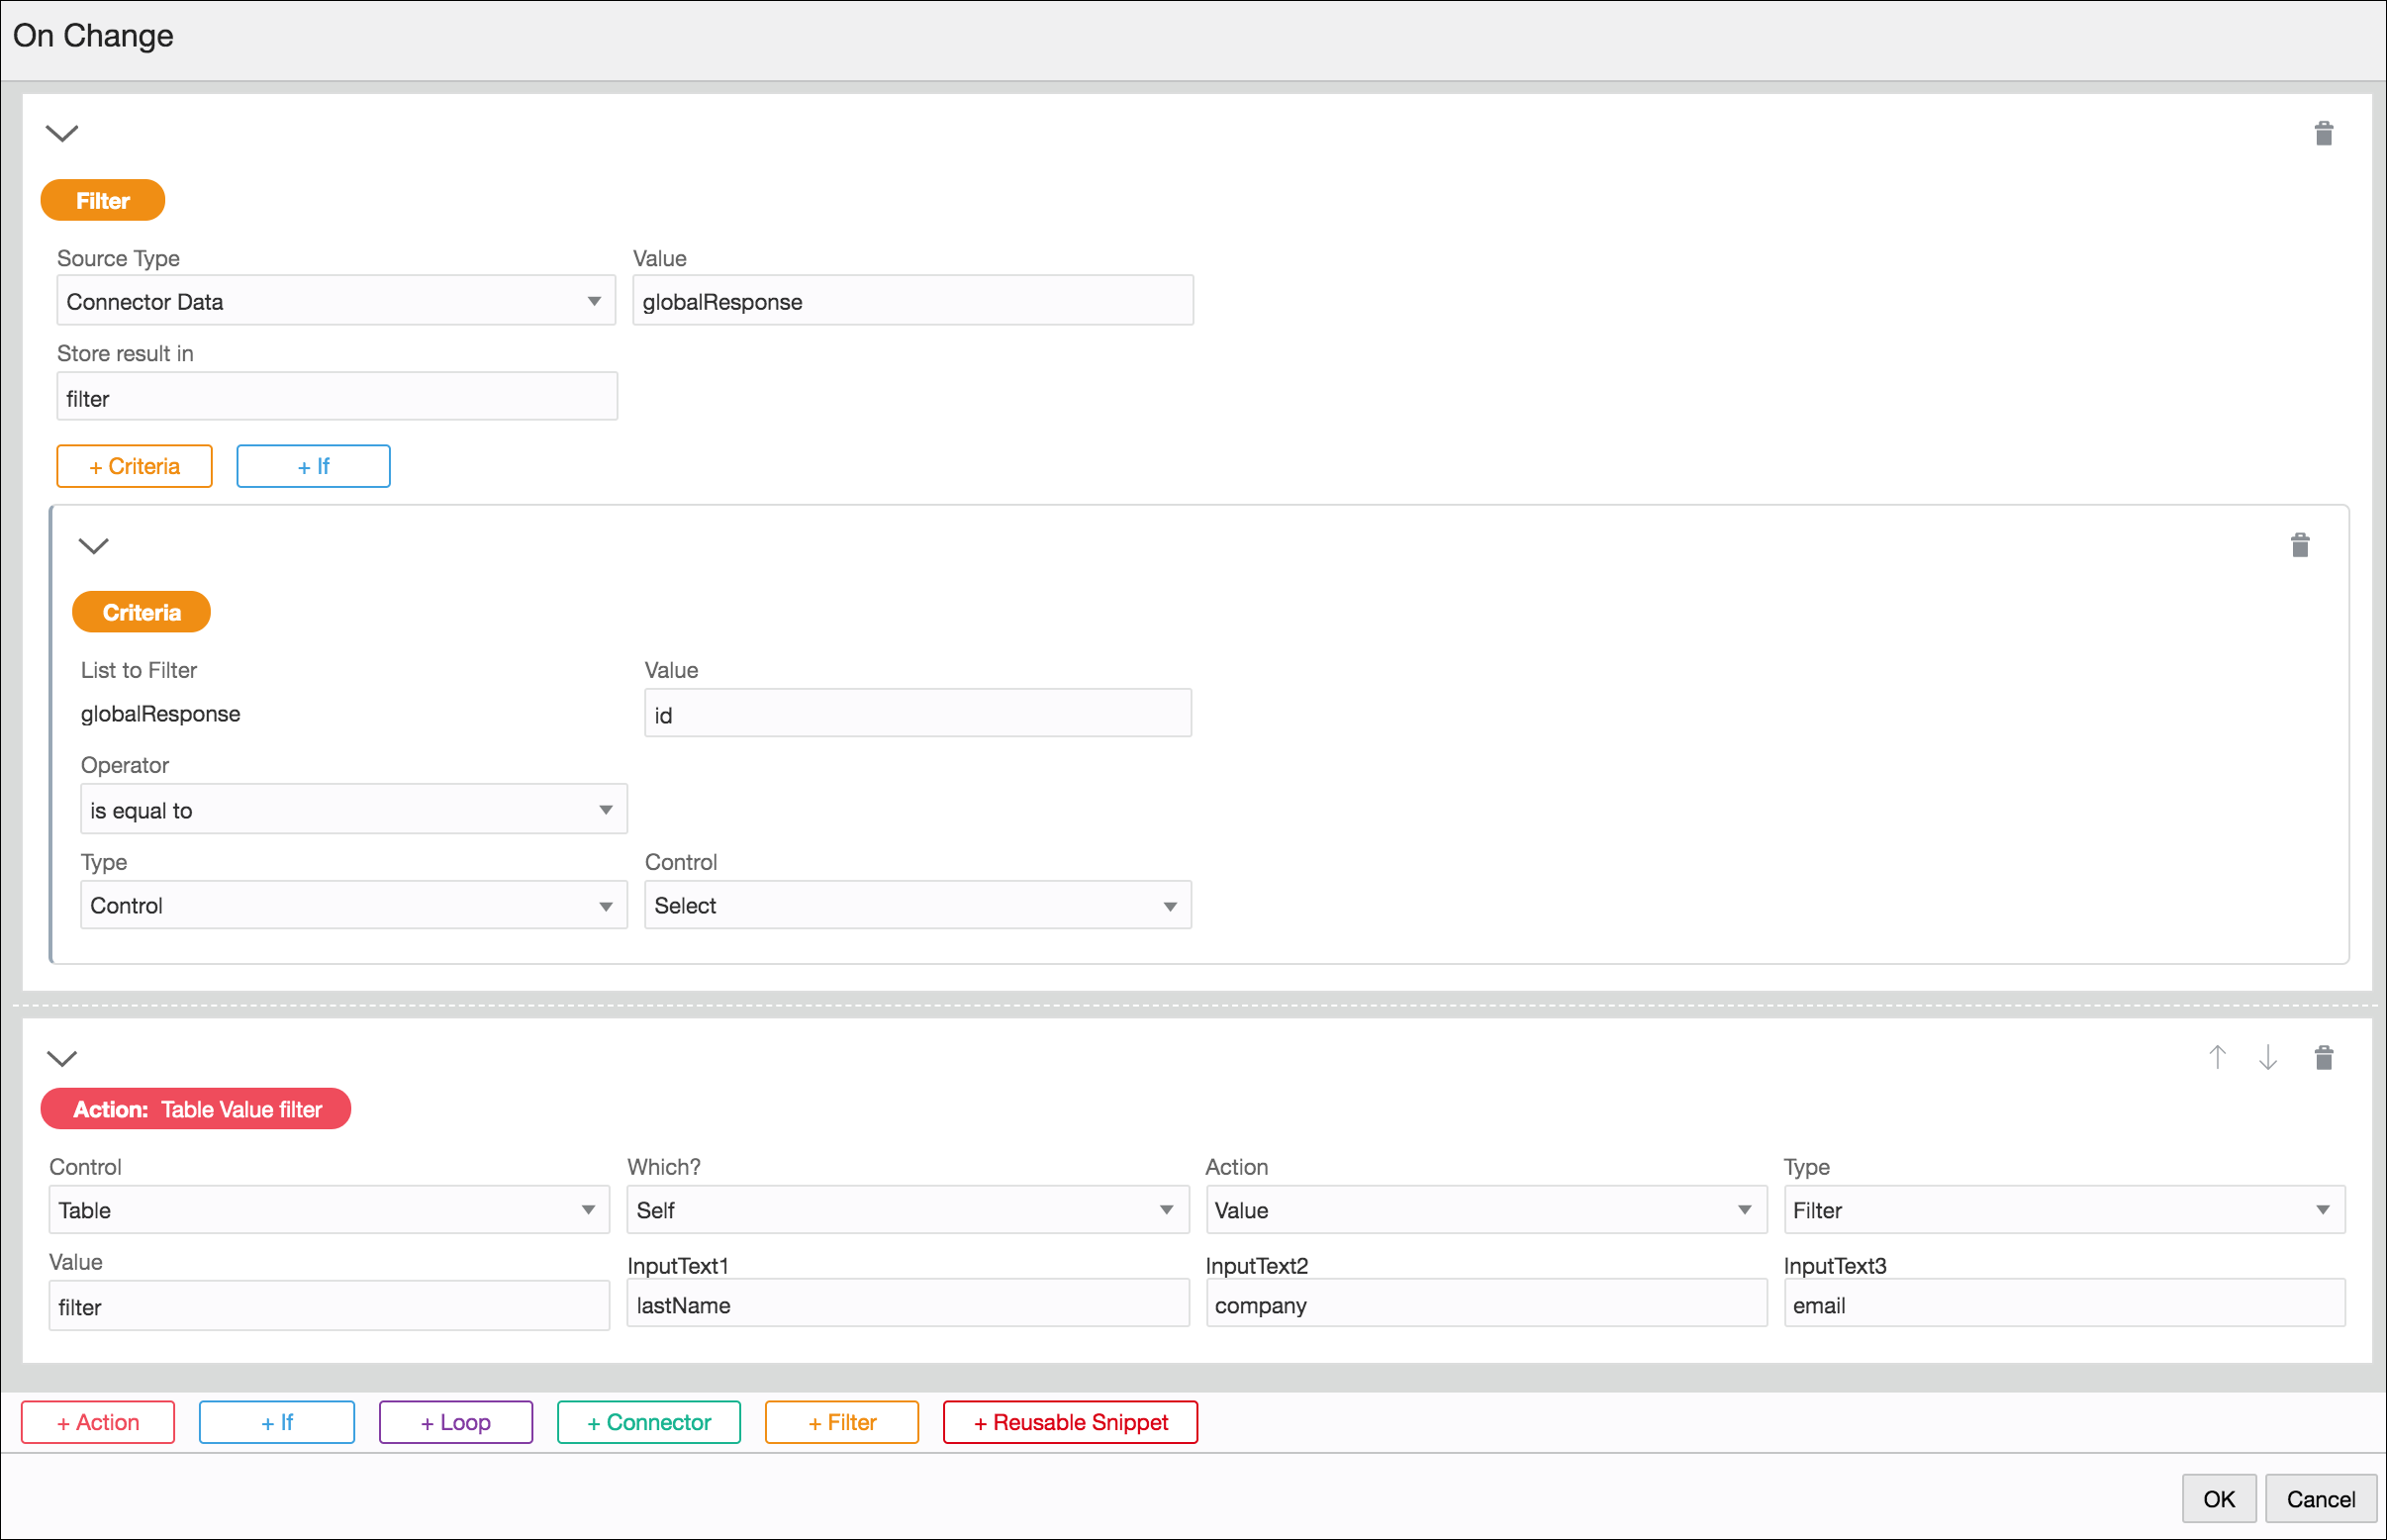Add a Loop to the workflow
The width and height of the screenshot is (2387, 1540).
click(x=455, y=1421)
